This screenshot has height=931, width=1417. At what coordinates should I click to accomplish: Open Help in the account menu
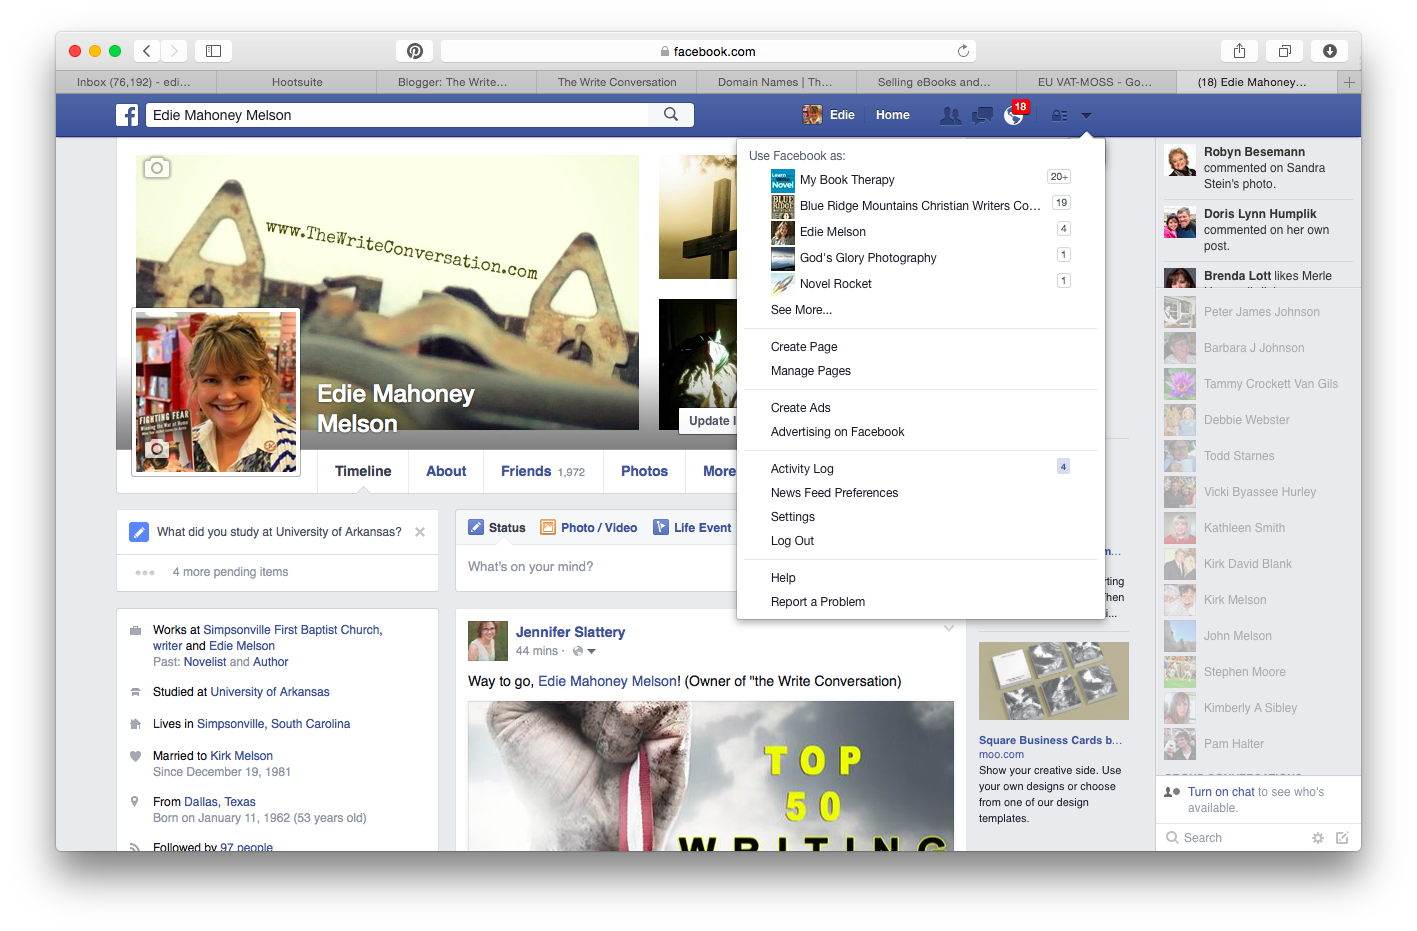(783, 578)
